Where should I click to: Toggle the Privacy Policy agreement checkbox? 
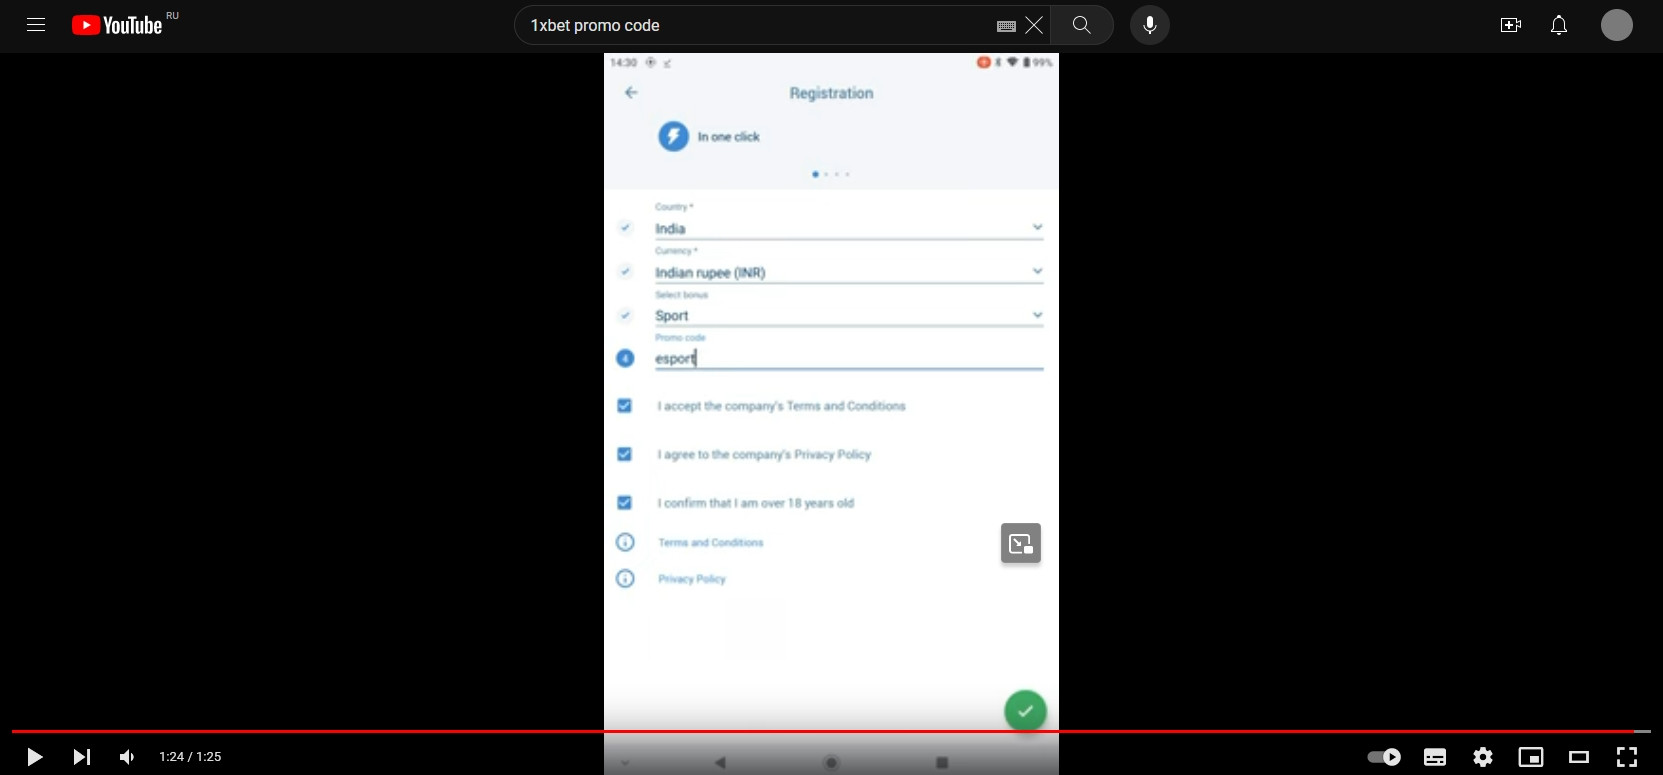[624, 454]
